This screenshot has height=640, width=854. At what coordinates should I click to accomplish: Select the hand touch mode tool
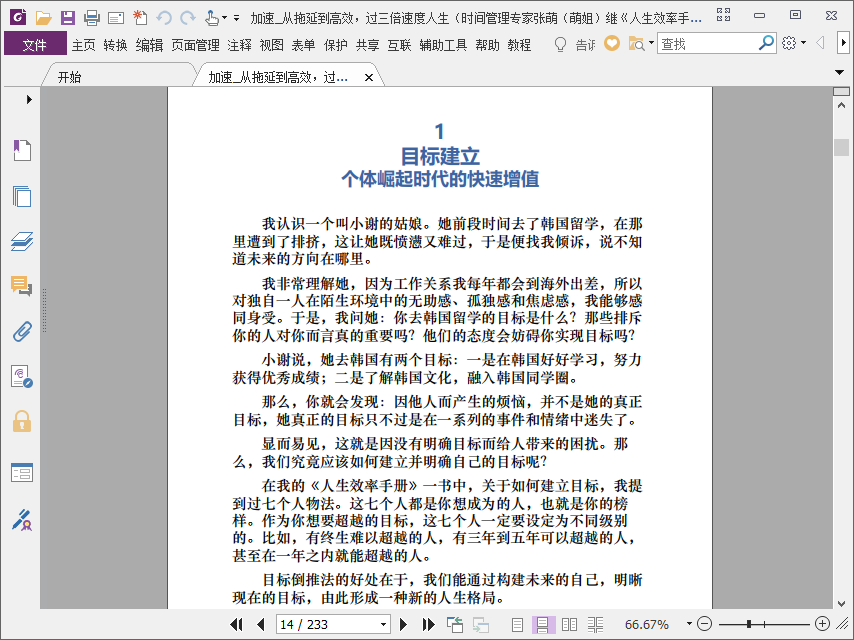(x=212, y=18)
